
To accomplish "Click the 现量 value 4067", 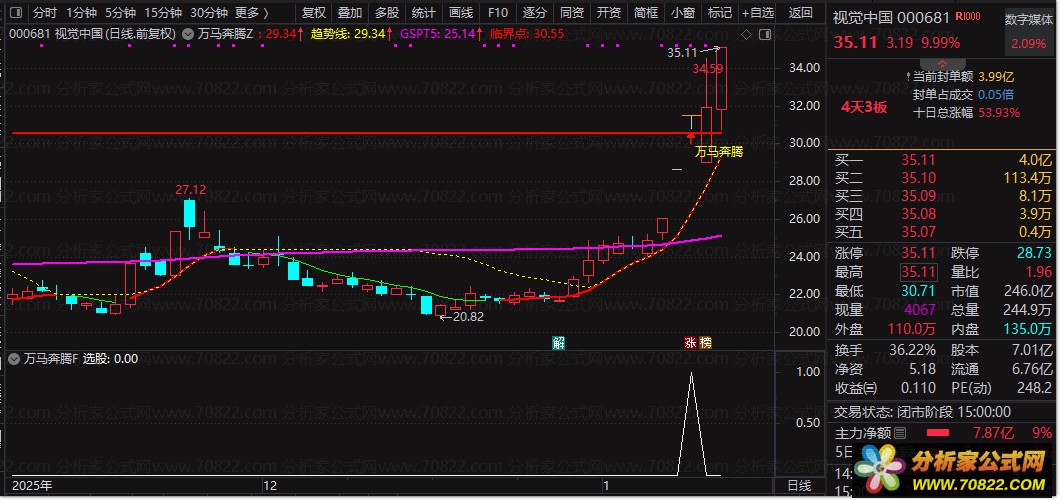I will [920, 310].
